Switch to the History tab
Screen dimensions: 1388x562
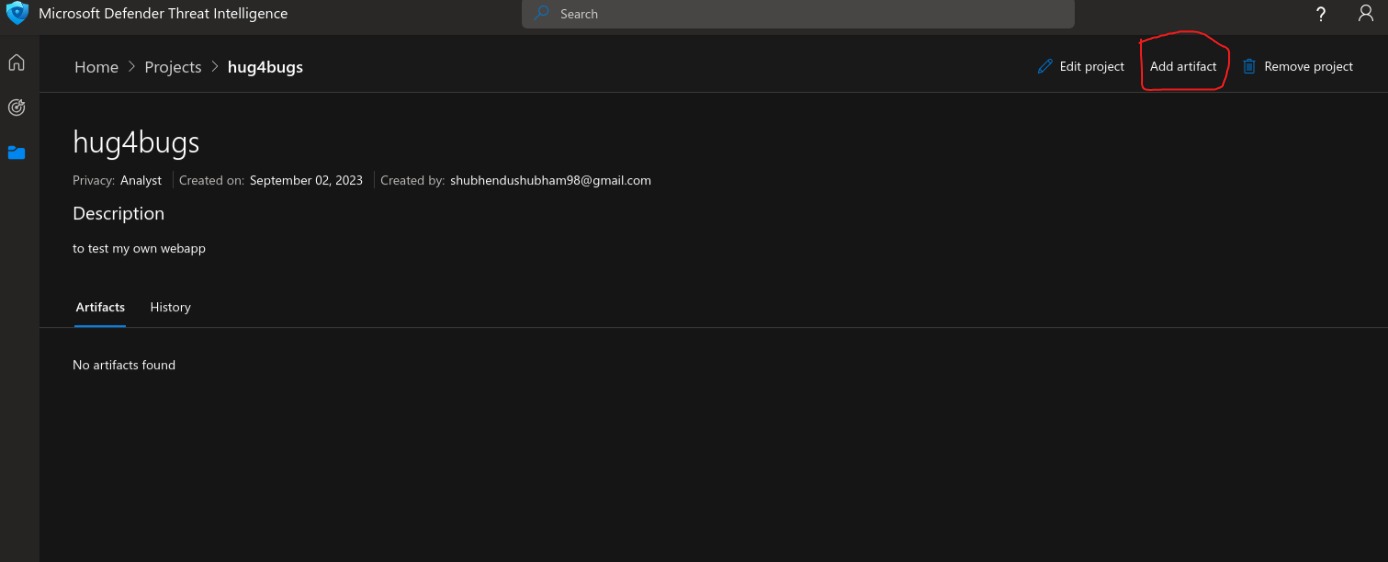(170, 307)
